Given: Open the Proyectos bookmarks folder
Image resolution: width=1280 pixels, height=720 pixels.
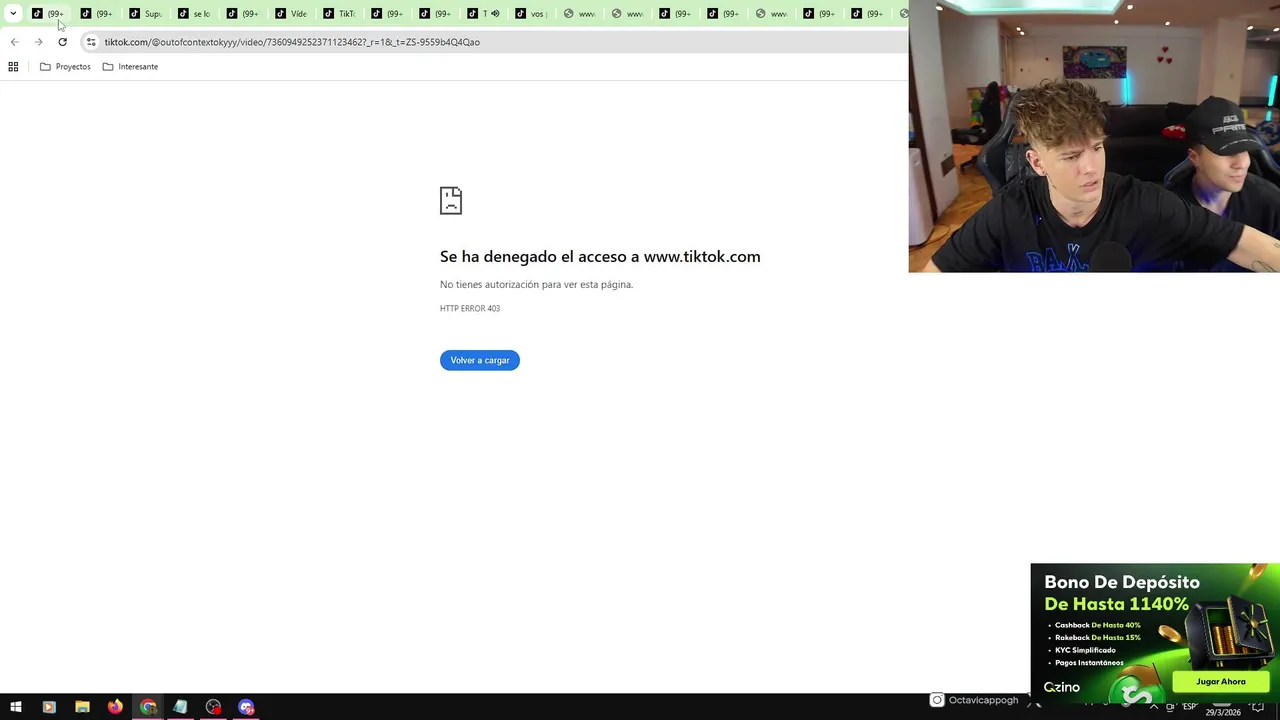Looking at the screenshot, I should 65,67.
